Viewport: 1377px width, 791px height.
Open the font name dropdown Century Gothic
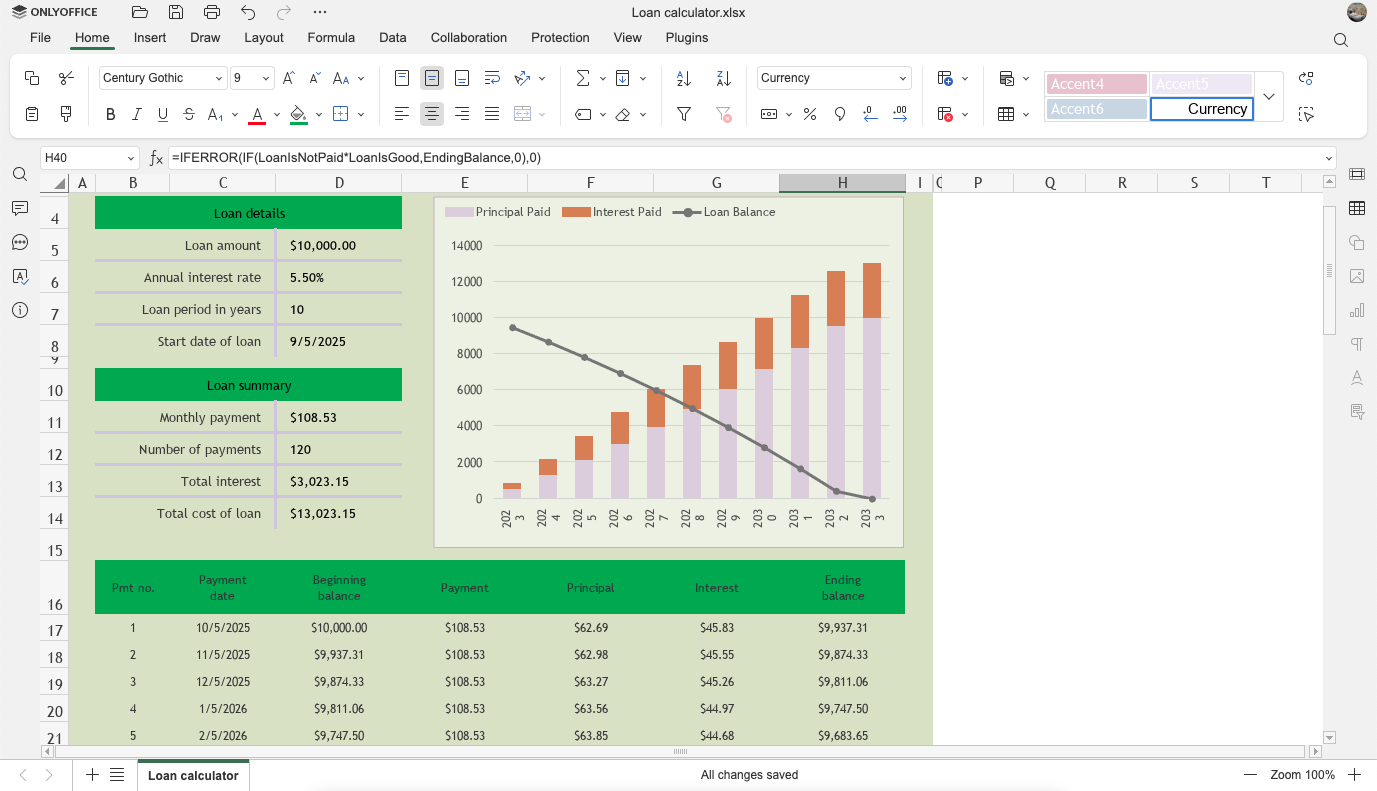click(x=219, y=78)
